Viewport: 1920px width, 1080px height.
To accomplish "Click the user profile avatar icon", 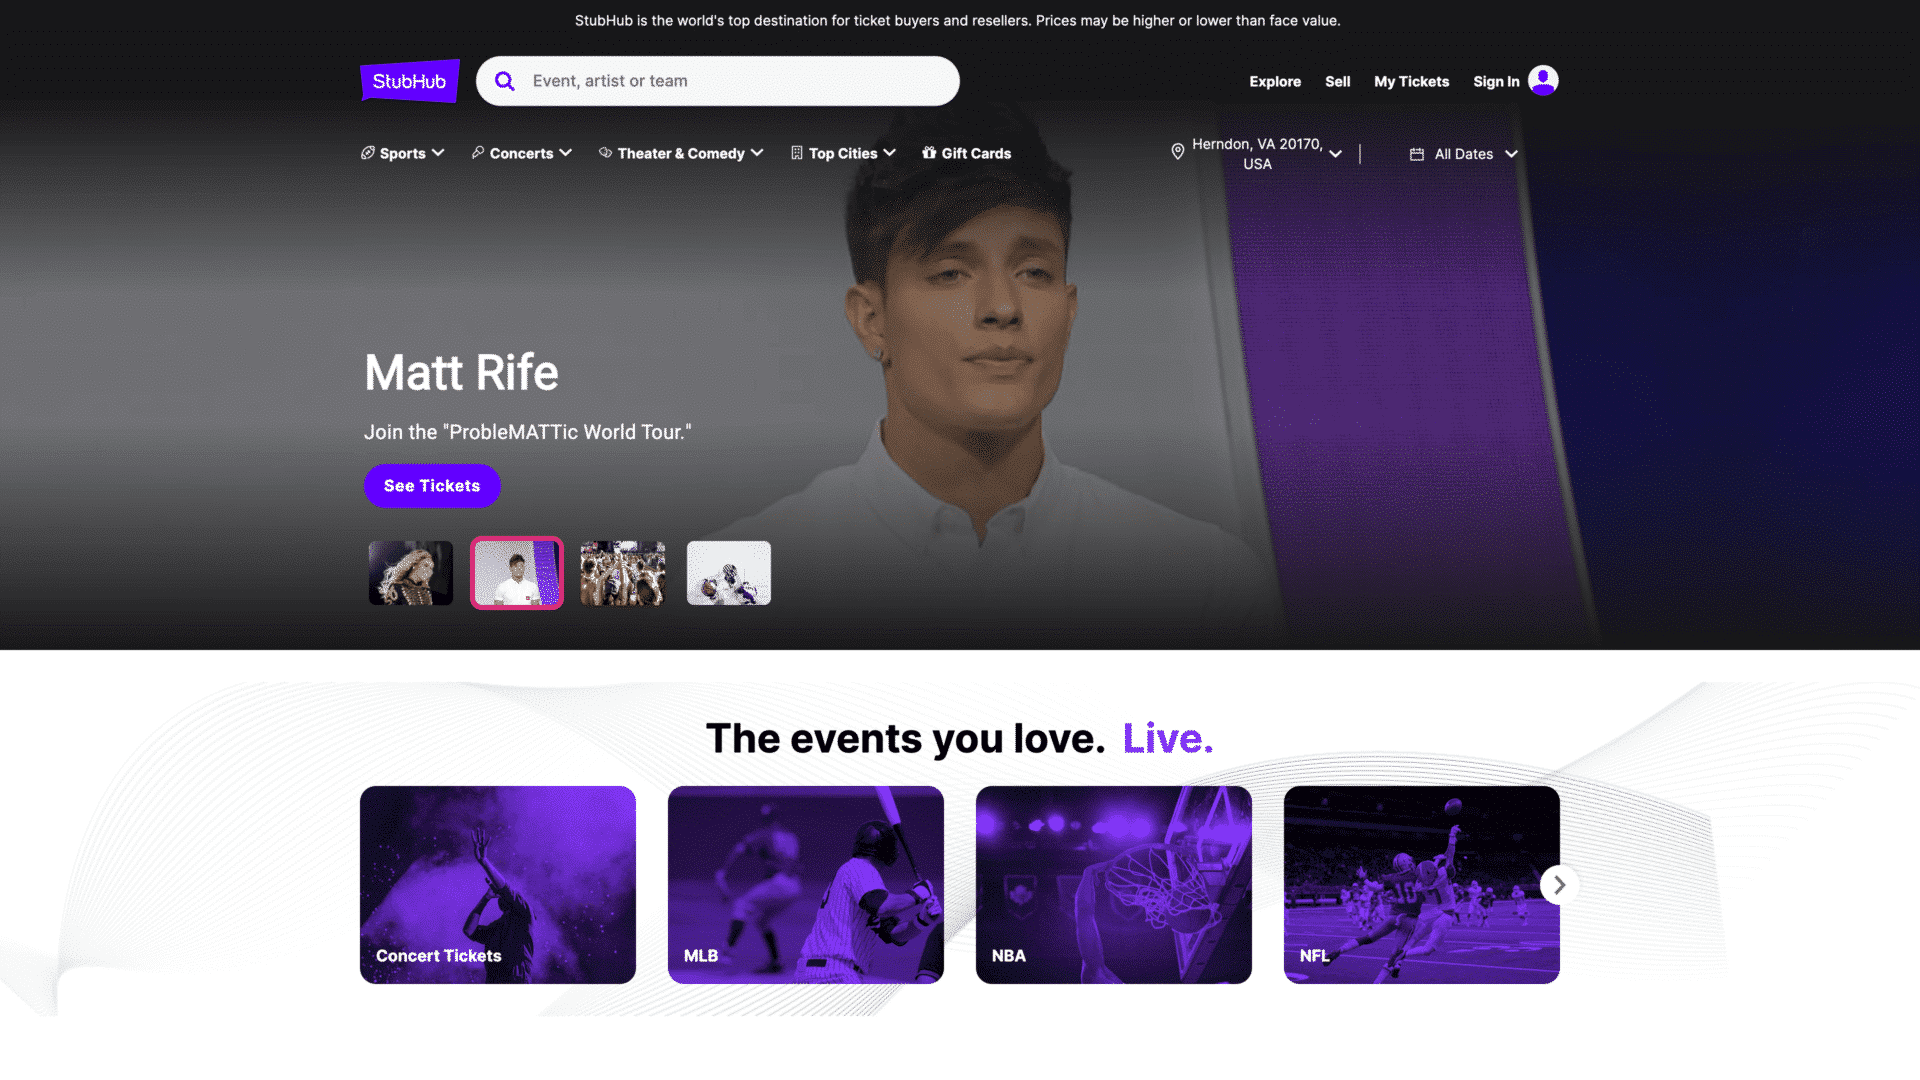I will click(x=1543, y=80).
